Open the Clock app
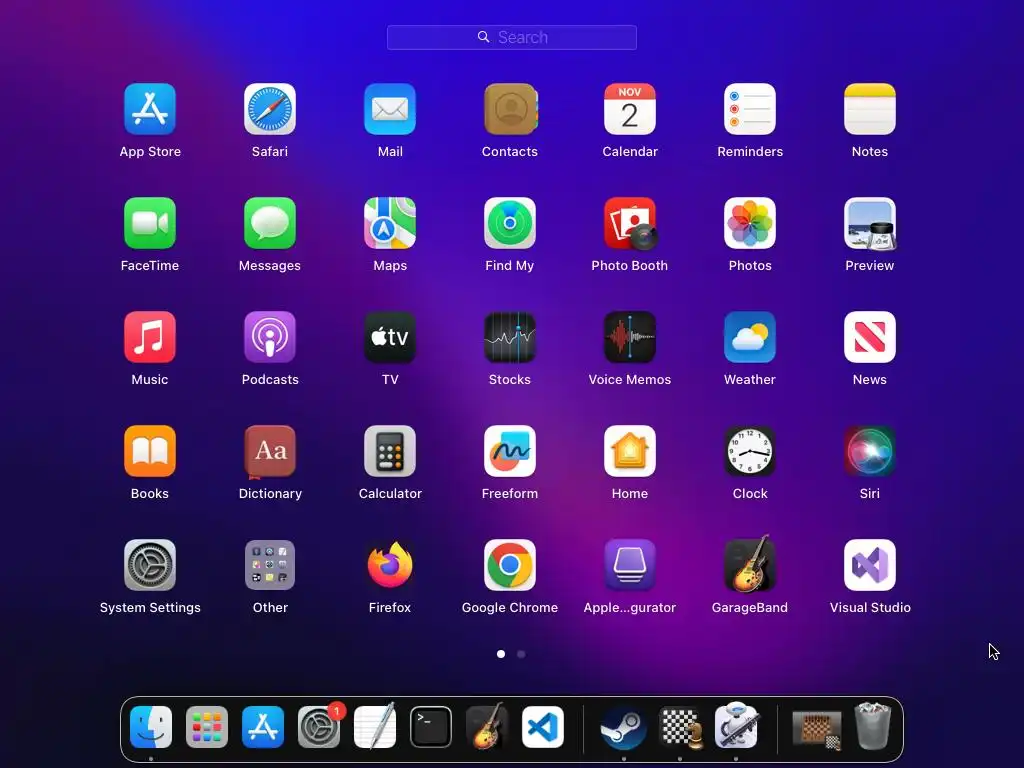This screenshot has height=768, width=1024. 750,451
